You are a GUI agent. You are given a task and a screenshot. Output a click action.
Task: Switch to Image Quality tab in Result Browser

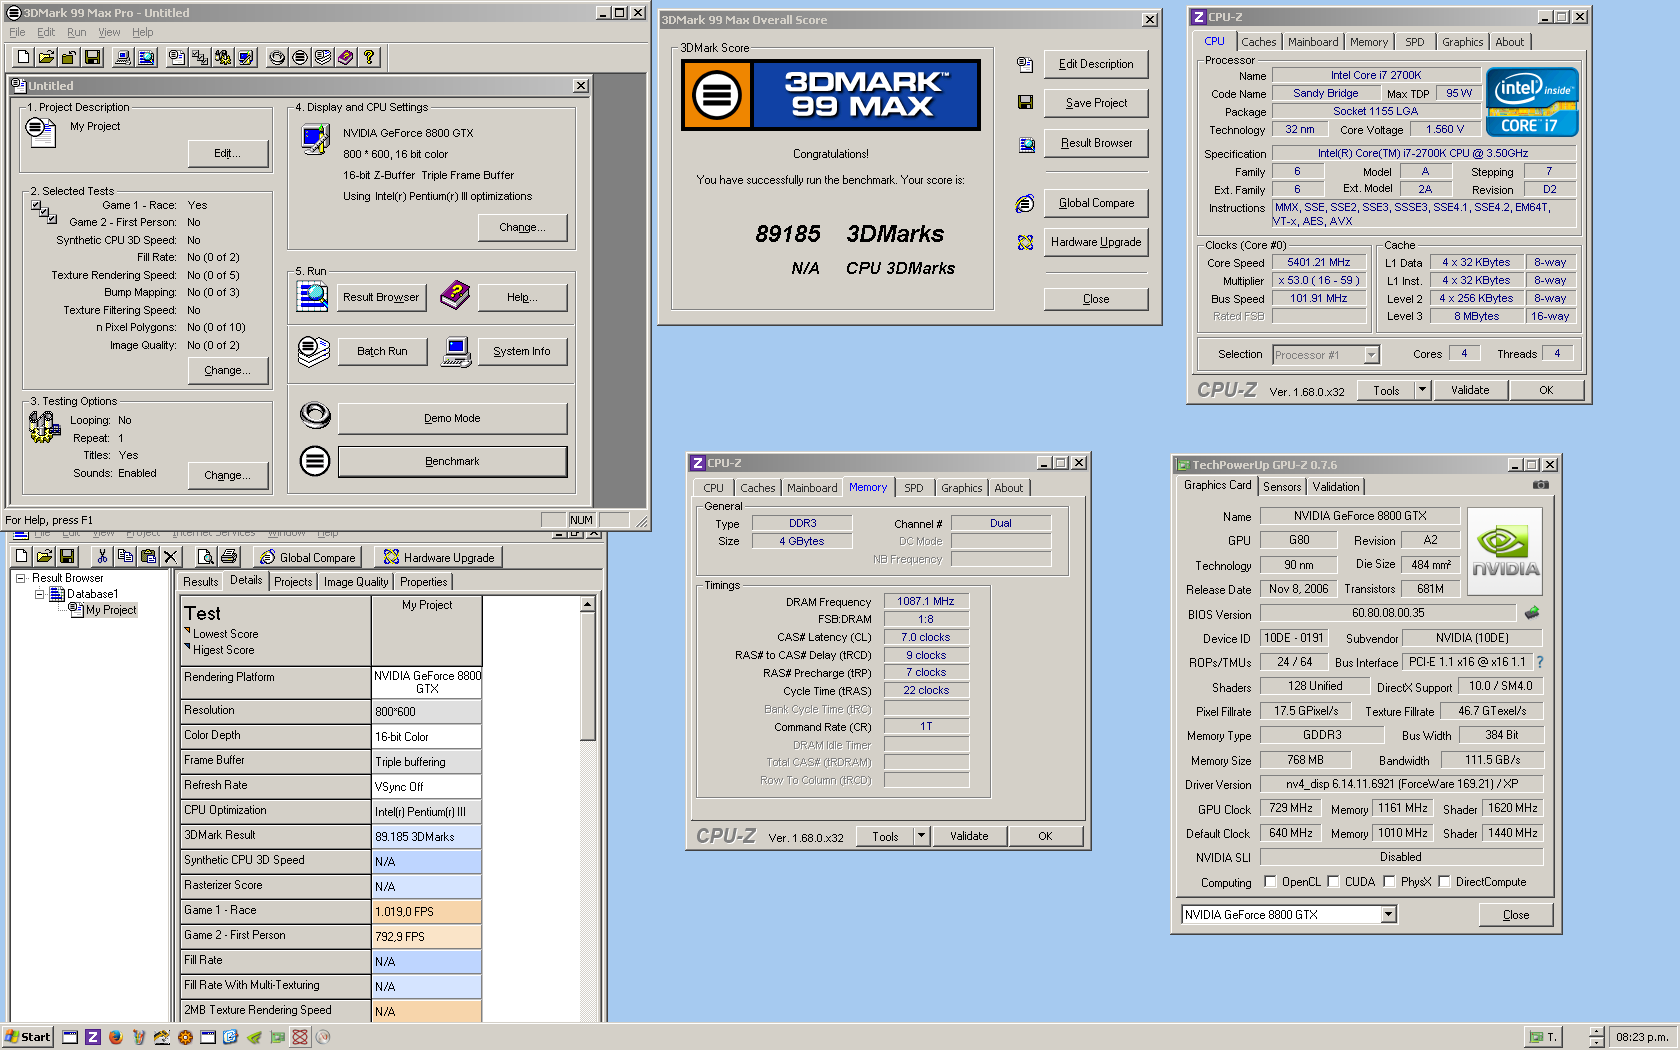(x=356, y=582)
